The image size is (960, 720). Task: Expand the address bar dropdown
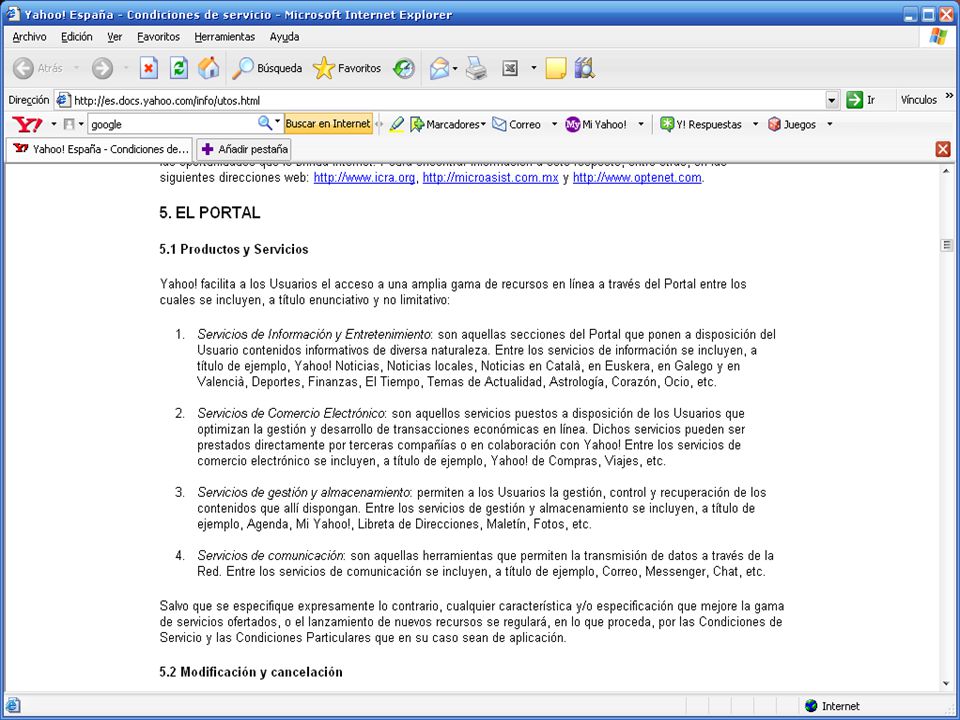click(x=832, y=100)
